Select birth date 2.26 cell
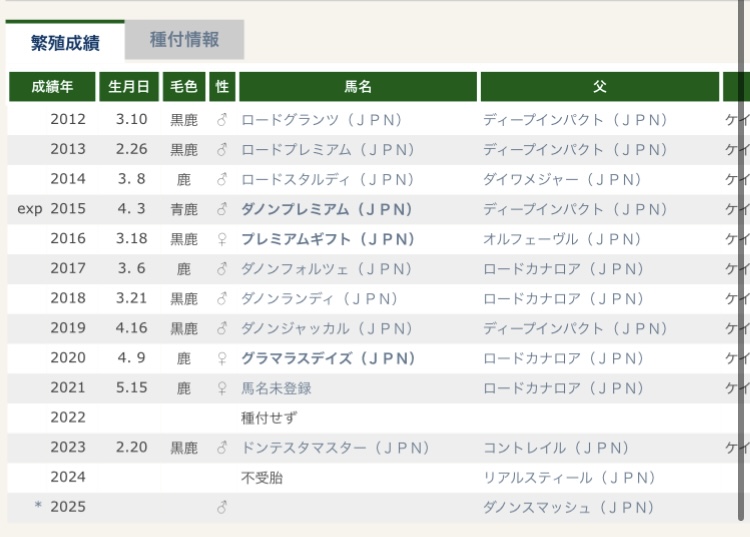The height and width of the screenshot is (537, 750). tap(132, 149)
